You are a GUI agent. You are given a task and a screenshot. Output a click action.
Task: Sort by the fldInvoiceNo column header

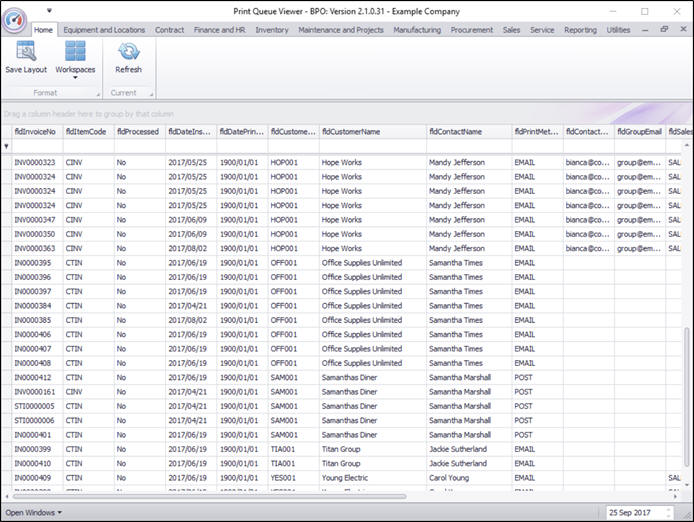coord(35,131)
